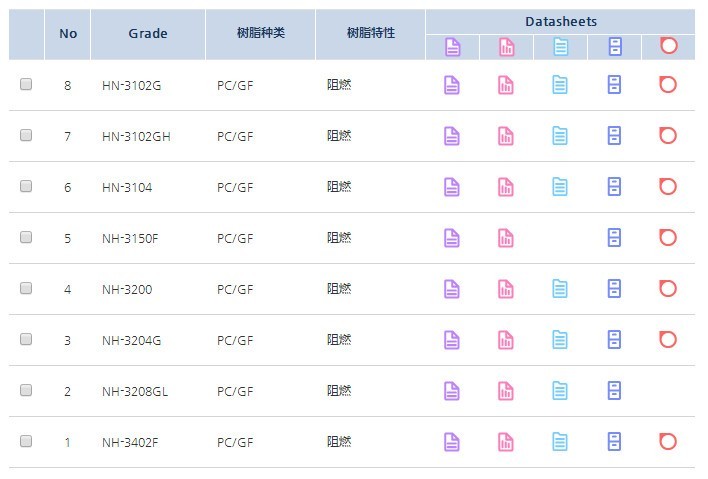708x479 pixels.
Task: Check the box for row HN-3102GH
Action: (26, 135)
